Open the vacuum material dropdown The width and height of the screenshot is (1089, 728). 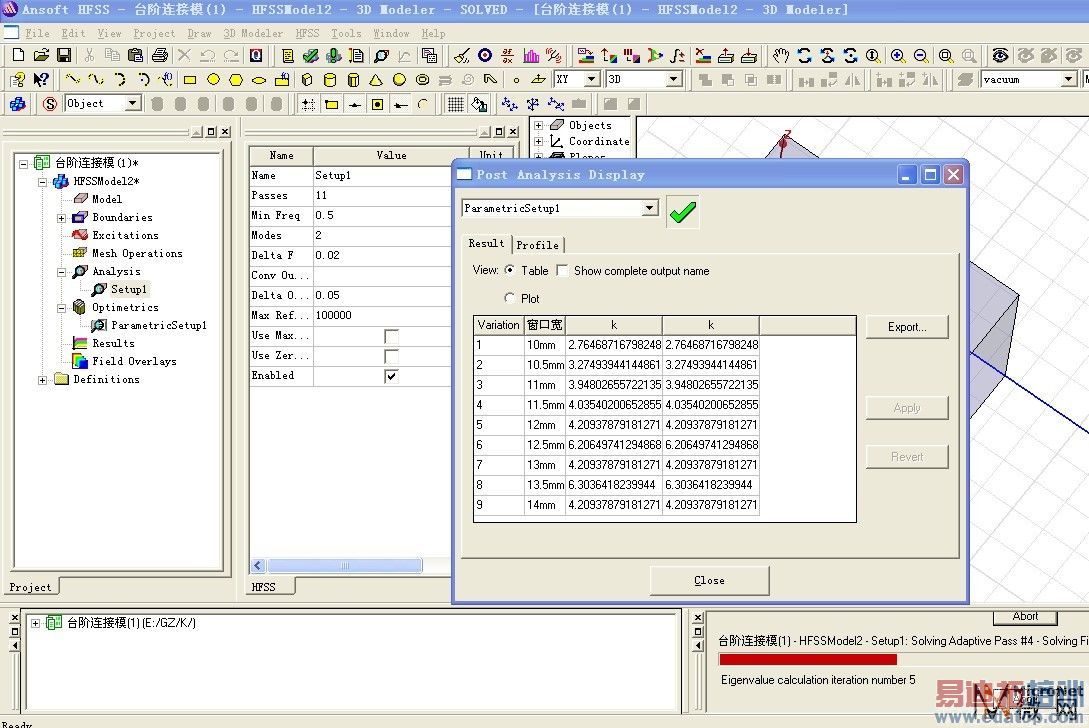pyautogui.click(x=1069, y=79)
